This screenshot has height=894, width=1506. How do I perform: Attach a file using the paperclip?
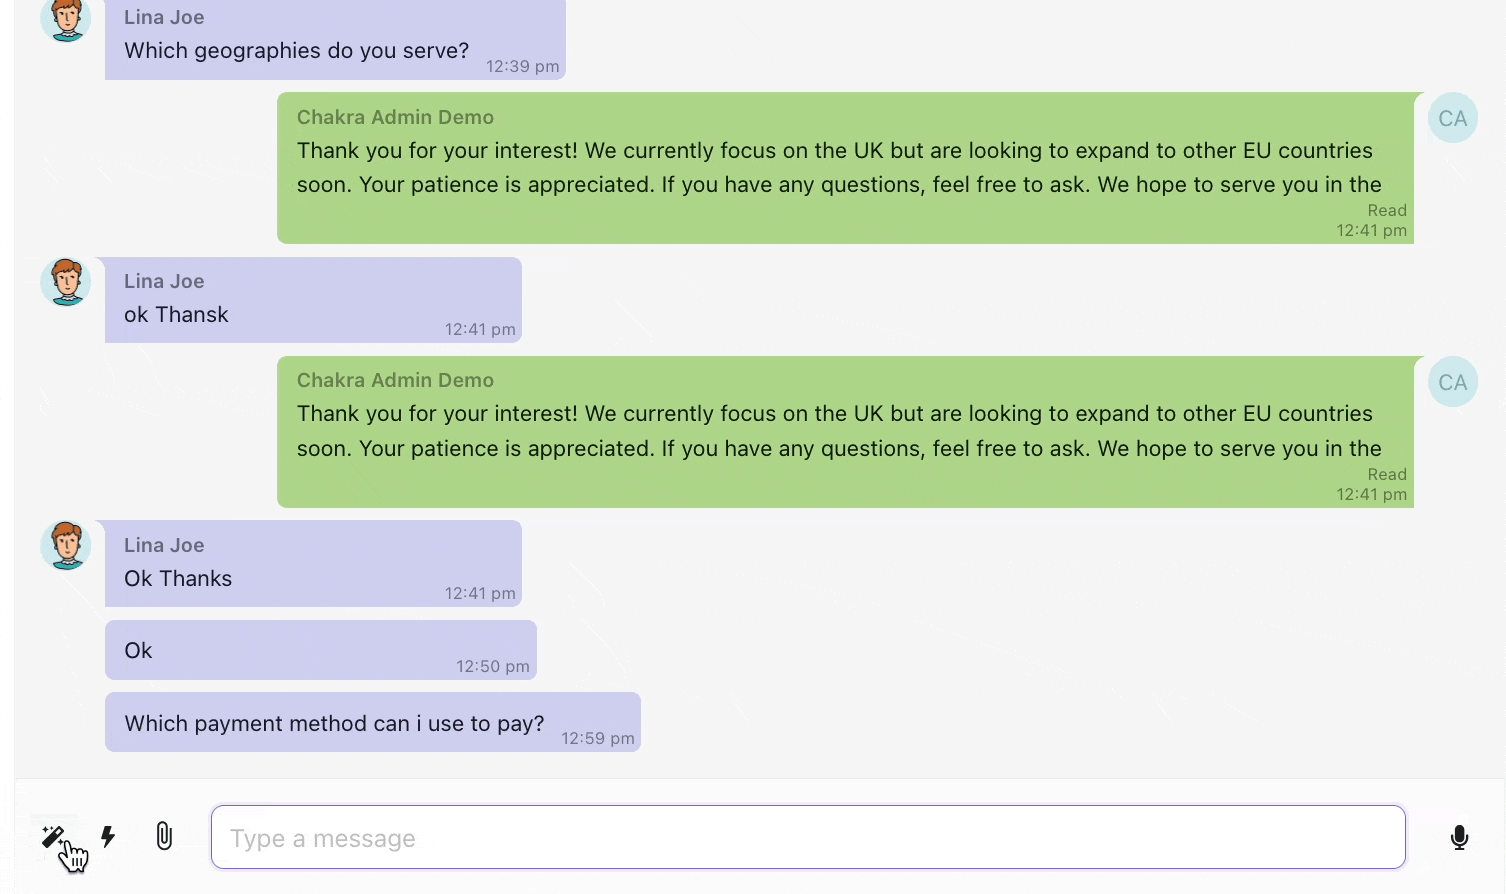pyautogui.click(x=163, y=837)
